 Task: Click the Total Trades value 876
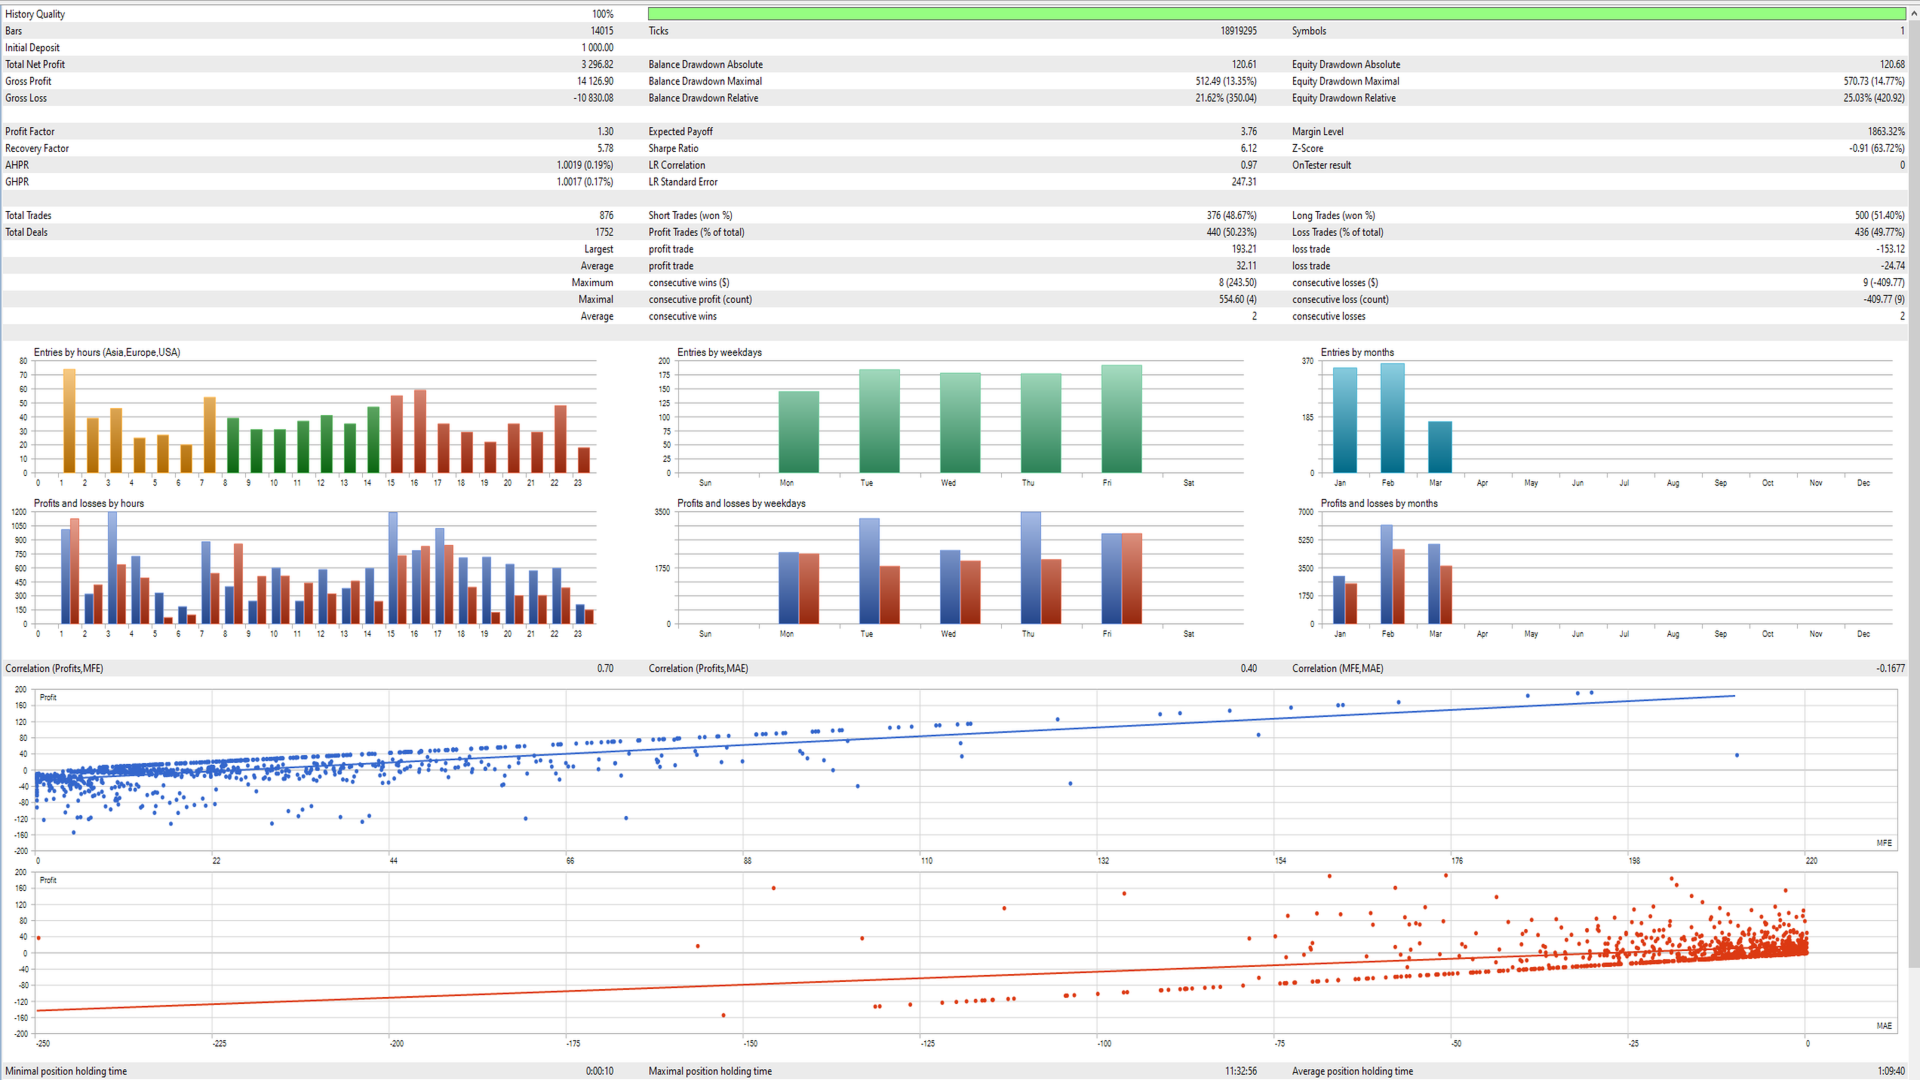coord(606,216)
